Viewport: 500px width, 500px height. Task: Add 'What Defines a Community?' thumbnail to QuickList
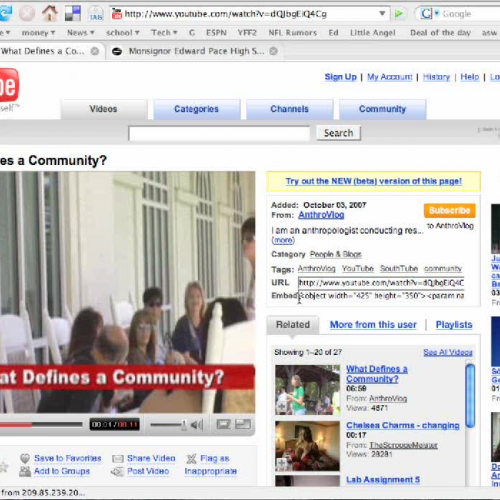[282, 407]
